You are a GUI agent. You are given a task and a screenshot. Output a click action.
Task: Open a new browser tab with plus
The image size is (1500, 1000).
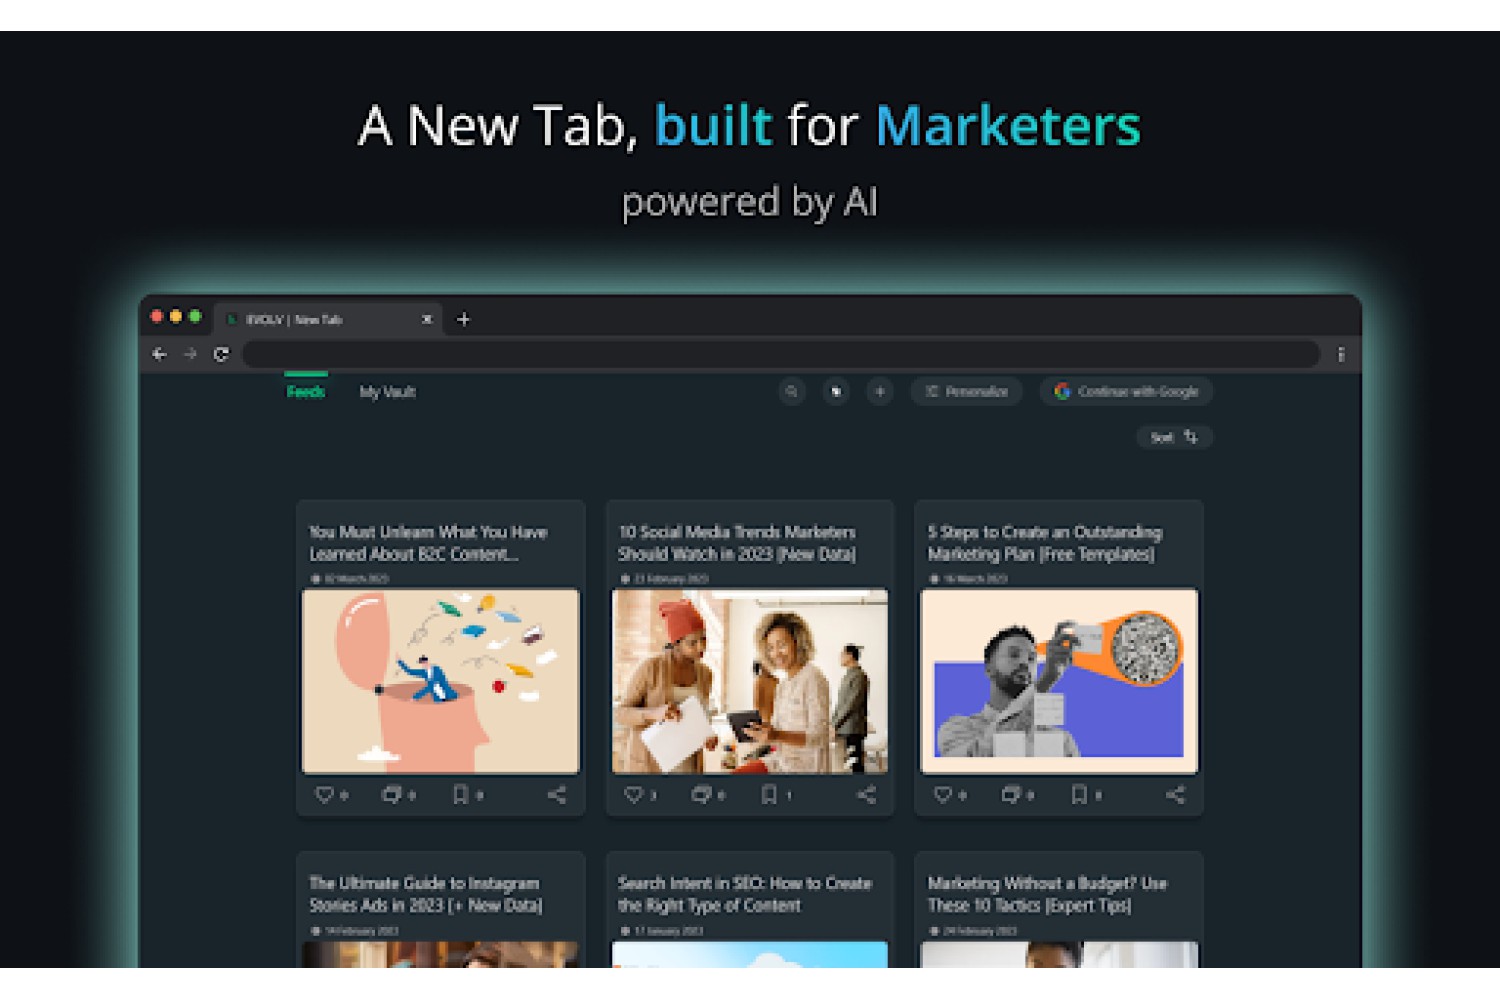point(463,319)
